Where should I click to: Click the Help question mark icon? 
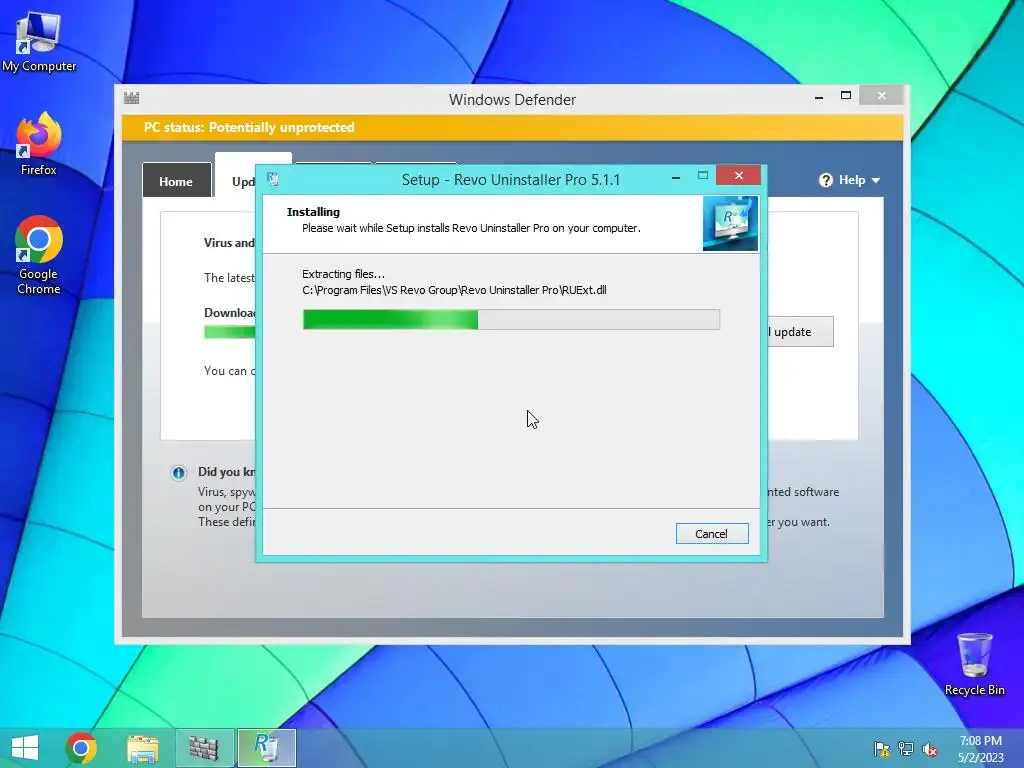coord(825,180)
